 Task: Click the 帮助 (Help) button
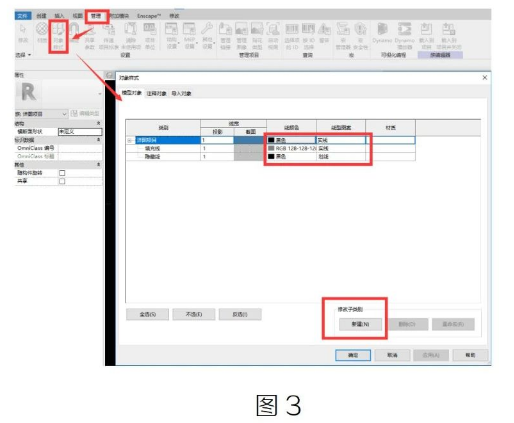pos(470,355)
